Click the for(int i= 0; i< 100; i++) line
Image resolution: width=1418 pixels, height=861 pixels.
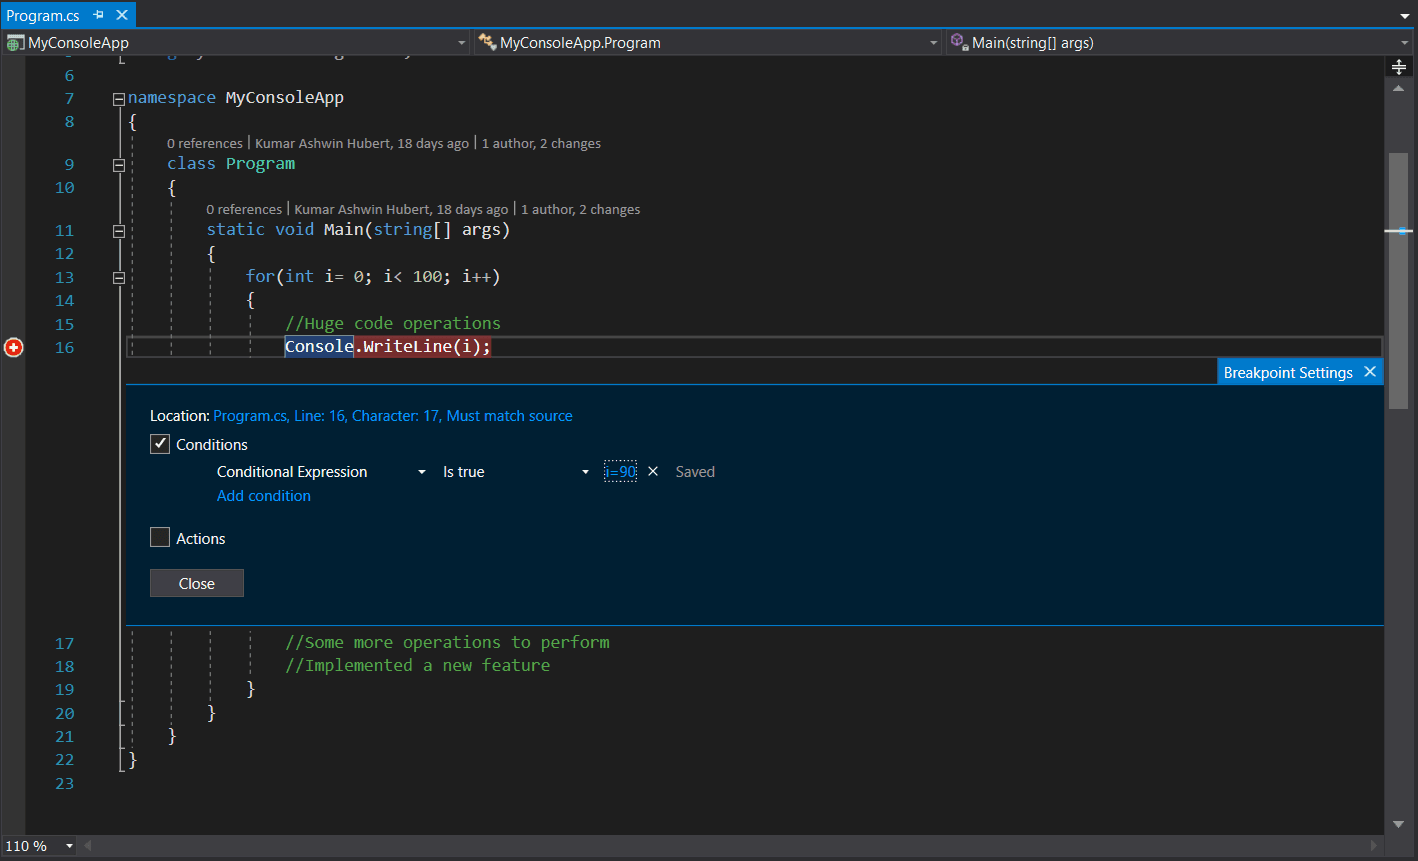point(373,276)
